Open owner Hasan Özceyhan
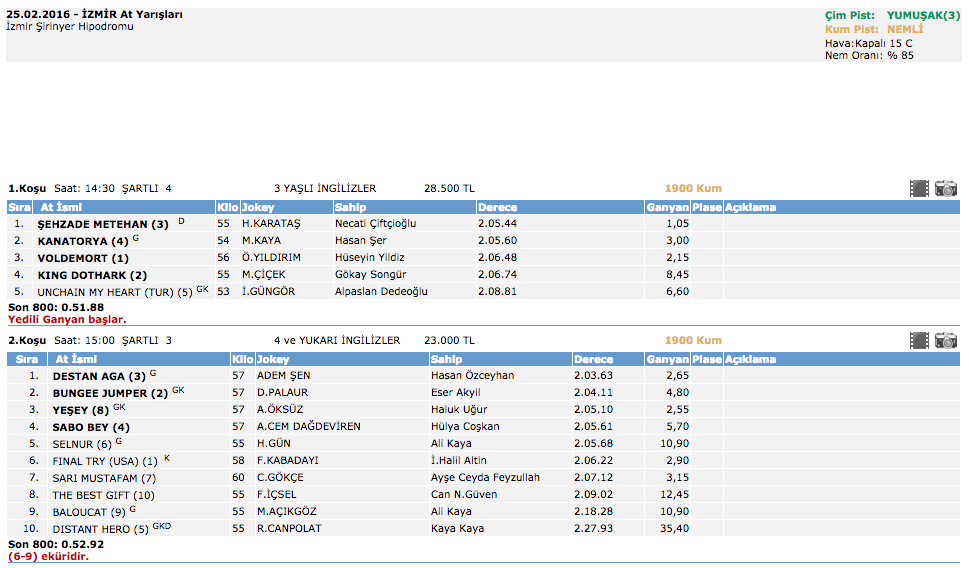This screenshot has height=568, width=969. (472, 376)
